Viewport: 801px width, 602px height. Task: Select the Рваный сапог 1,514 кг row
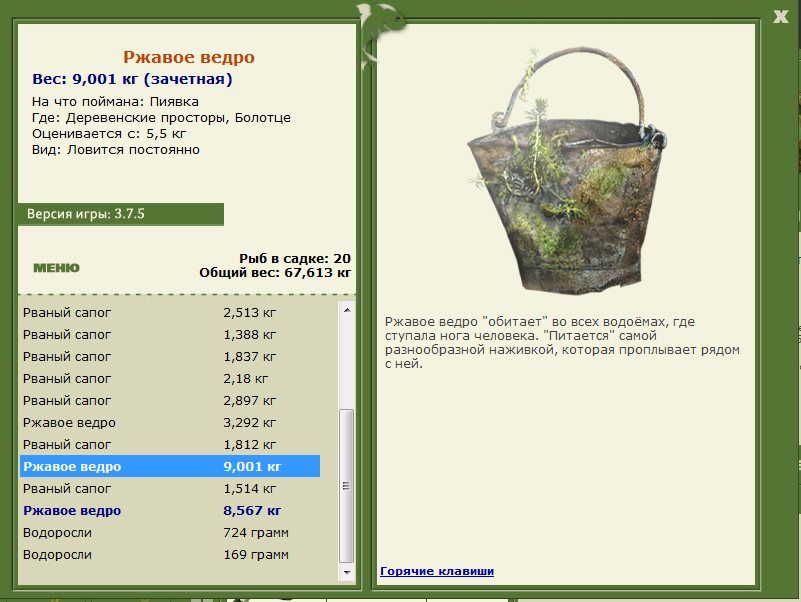pos(170,488)
